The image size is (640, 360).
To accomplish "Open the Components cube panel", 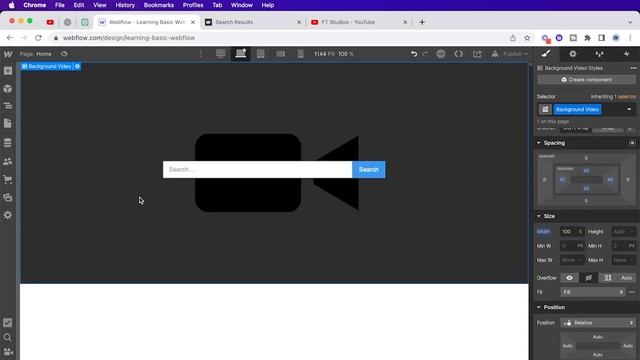I will tap(8, 89).
